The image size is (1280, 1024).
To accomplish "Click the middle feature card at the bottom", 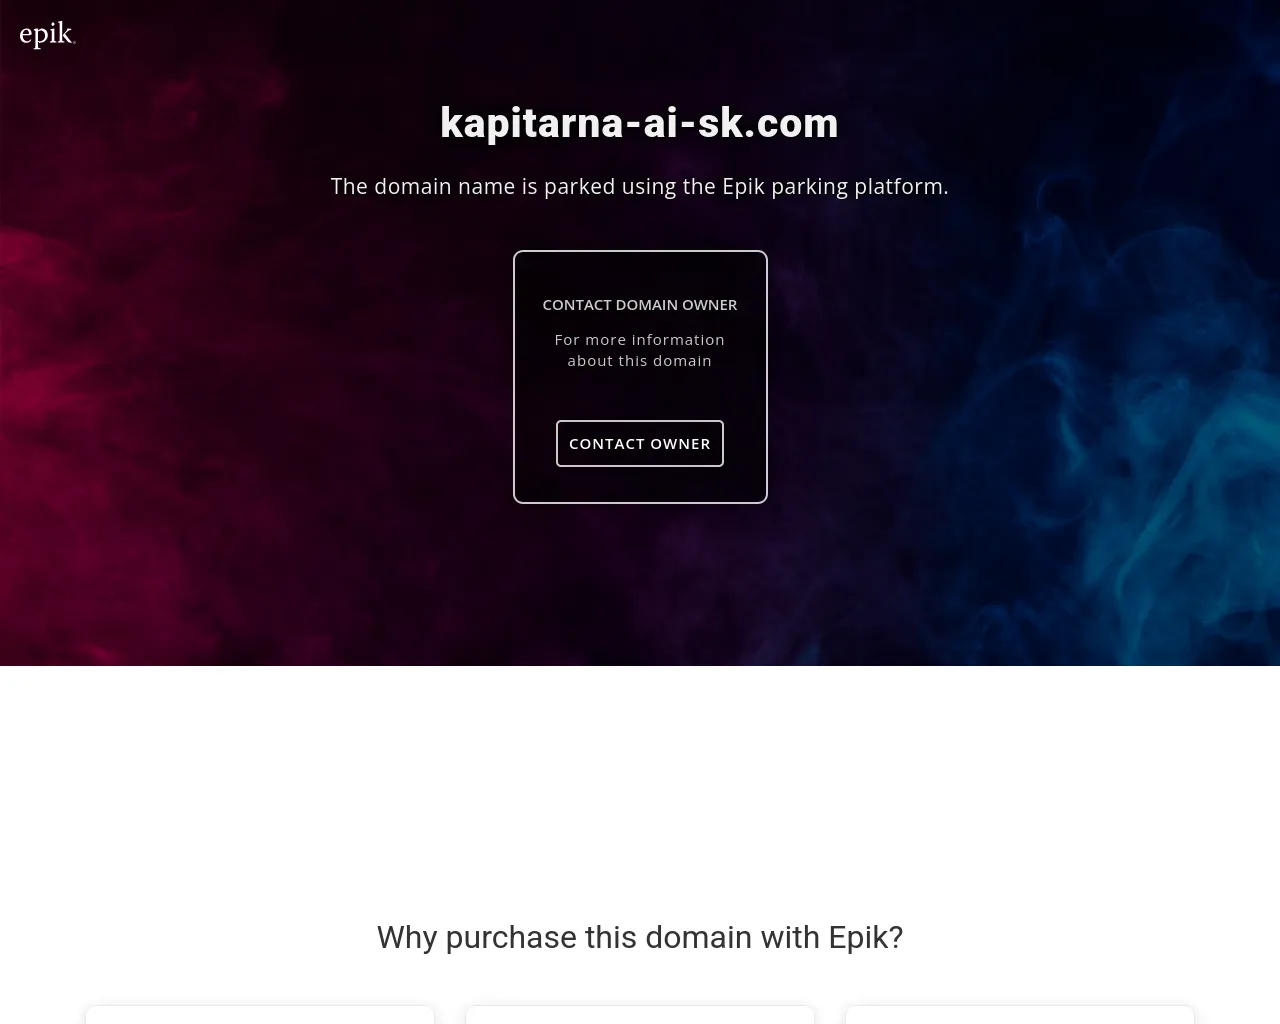I will pos(640,1014).
